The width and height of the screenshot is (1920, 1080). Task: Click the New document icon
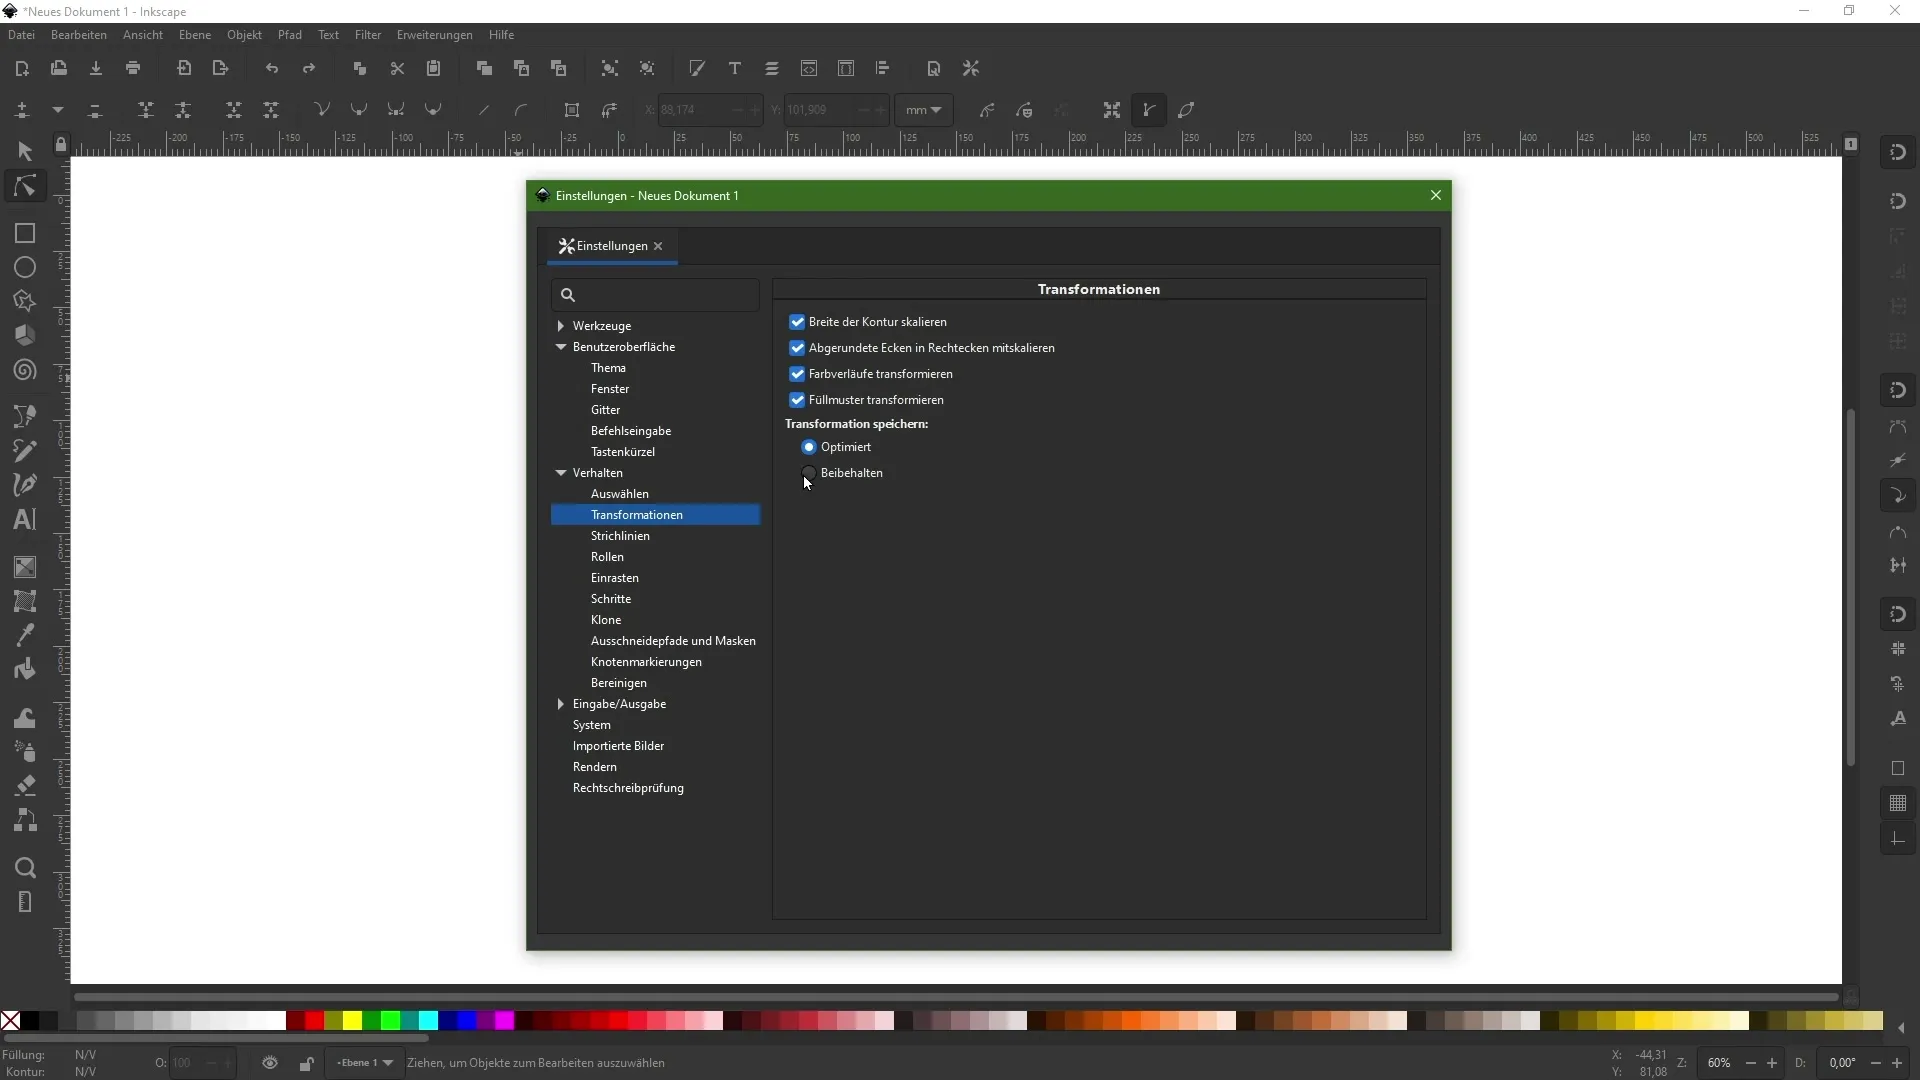click(x=22, y=69)
